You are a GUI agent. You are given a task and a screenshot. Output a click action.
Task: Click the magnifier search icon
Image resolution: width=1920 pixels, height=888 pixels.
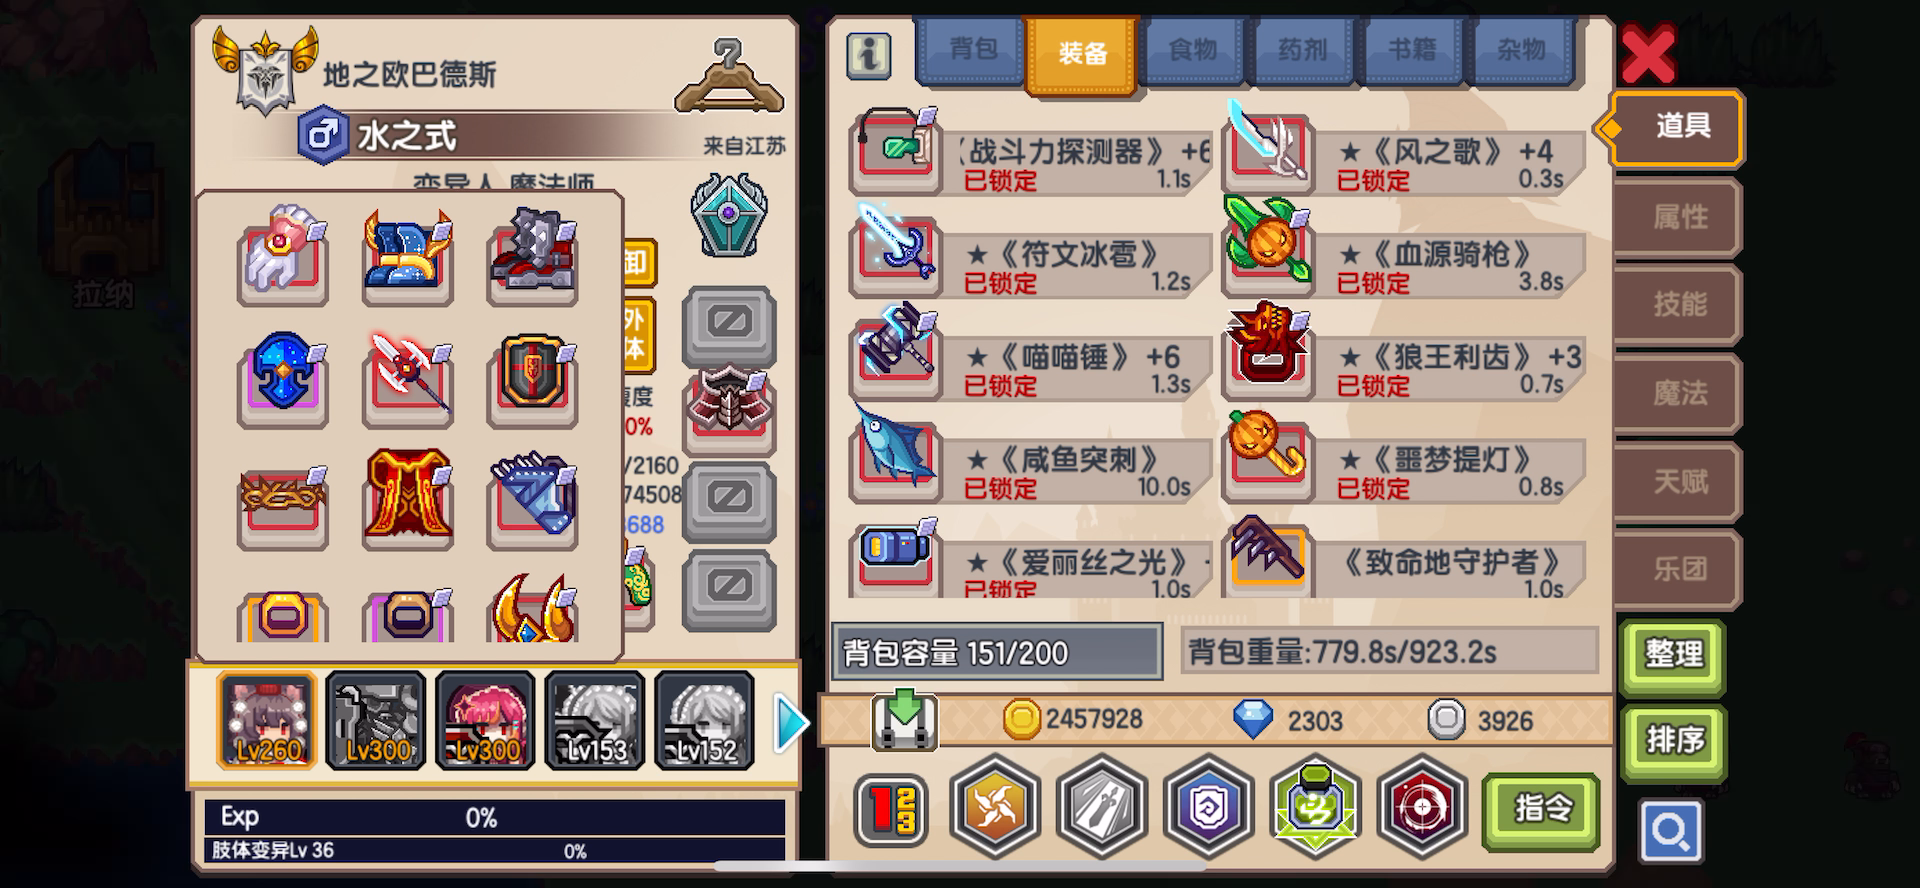pos(1670,830)
